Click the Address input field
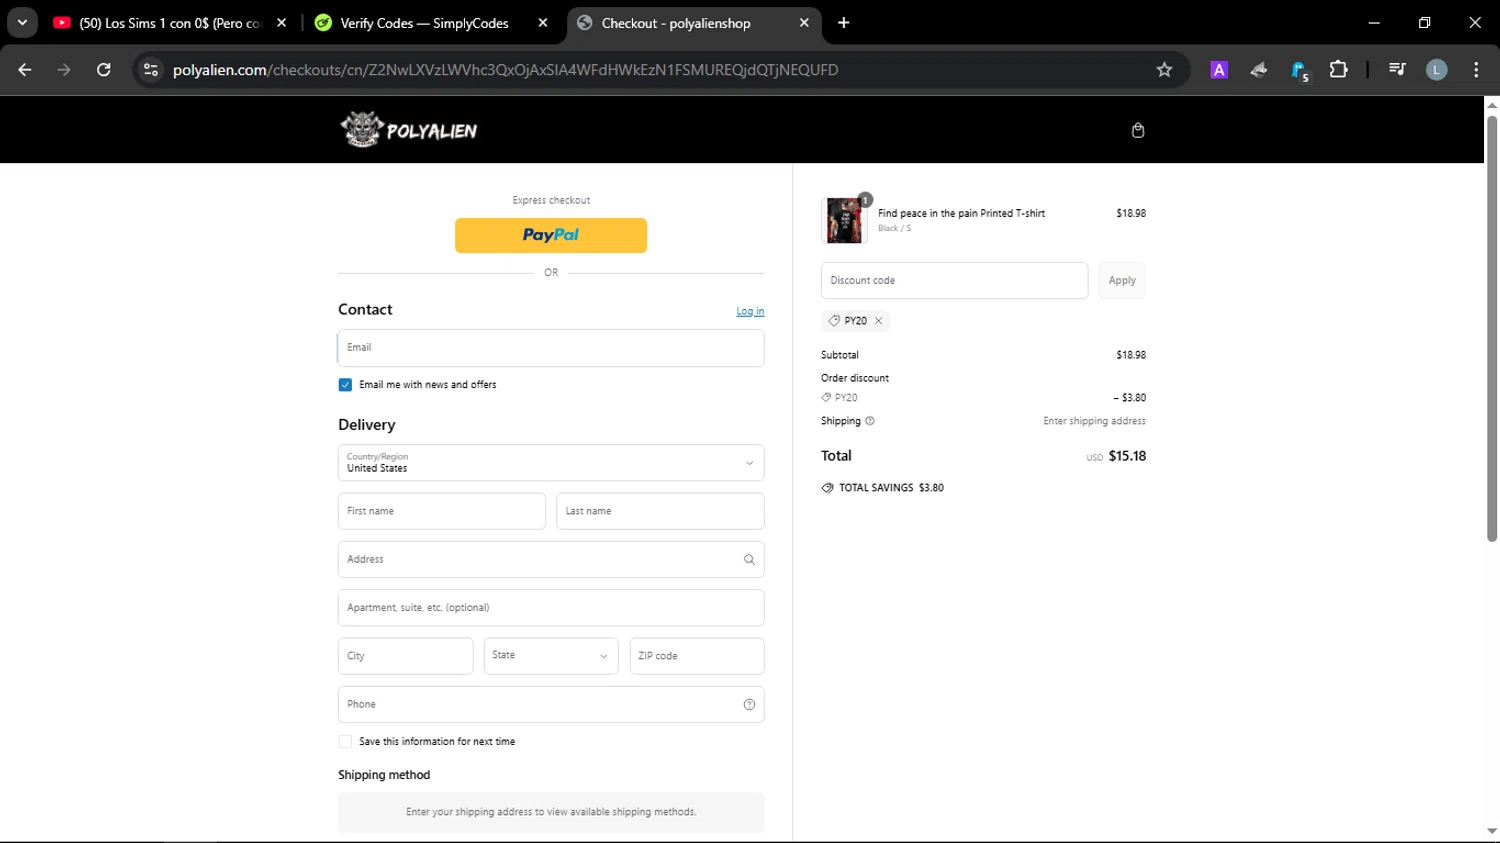Image resolution: width=1500 pixels, height=843 pixels. point(551,560)
